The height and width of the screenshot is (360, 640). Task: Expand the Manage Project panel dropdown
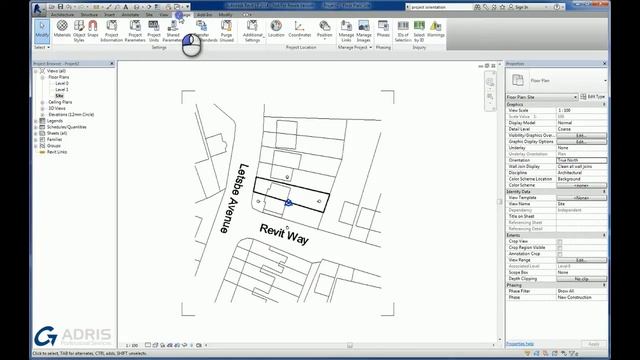355,47
